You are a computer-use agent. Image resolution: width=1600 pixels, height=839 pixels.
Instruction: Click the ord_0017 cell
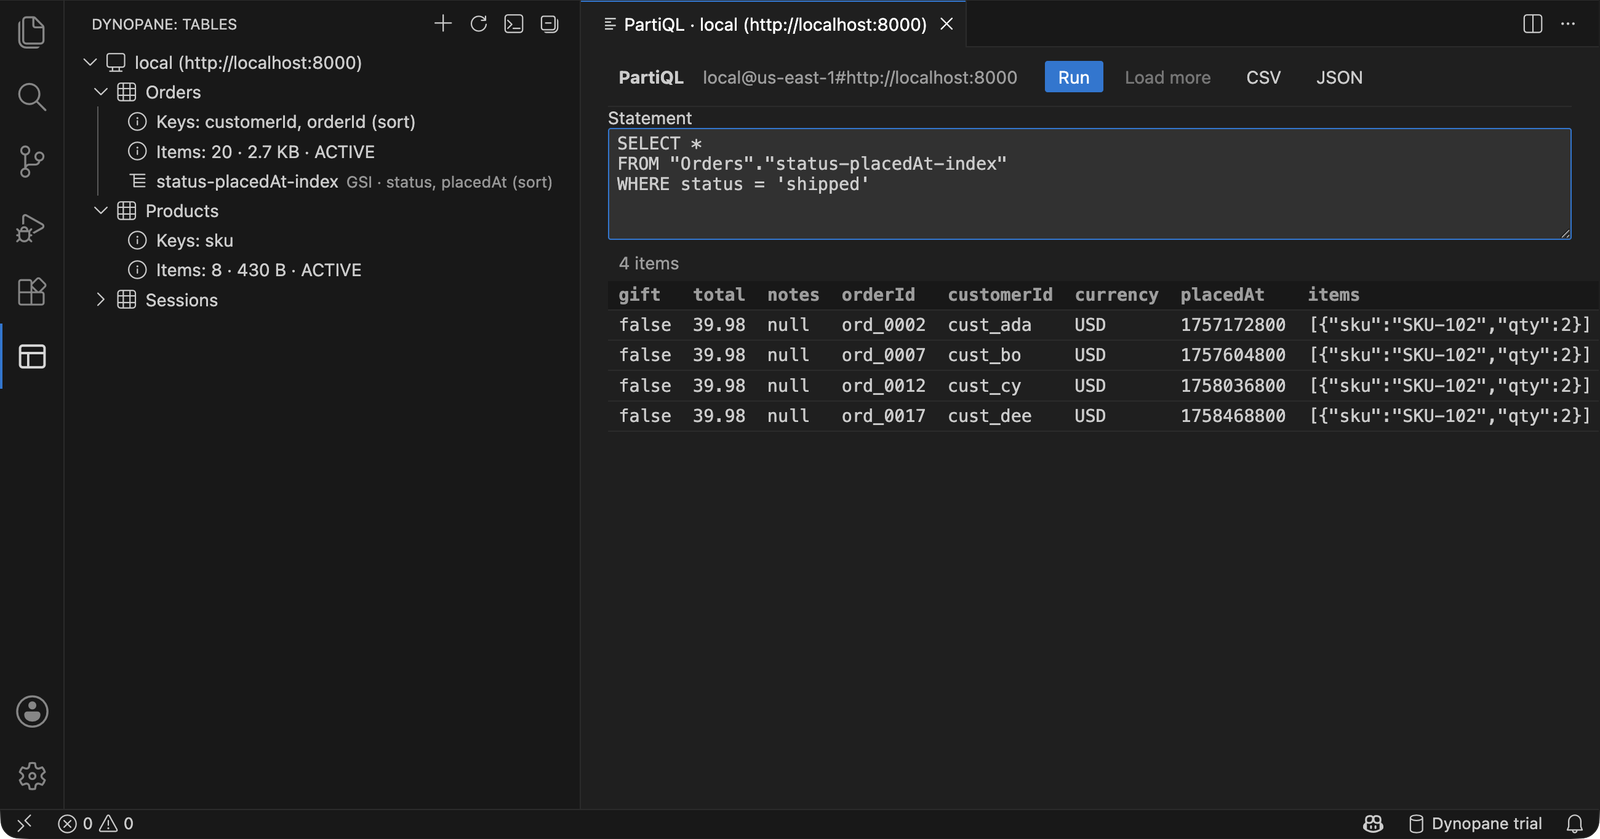tap(883, 416)
